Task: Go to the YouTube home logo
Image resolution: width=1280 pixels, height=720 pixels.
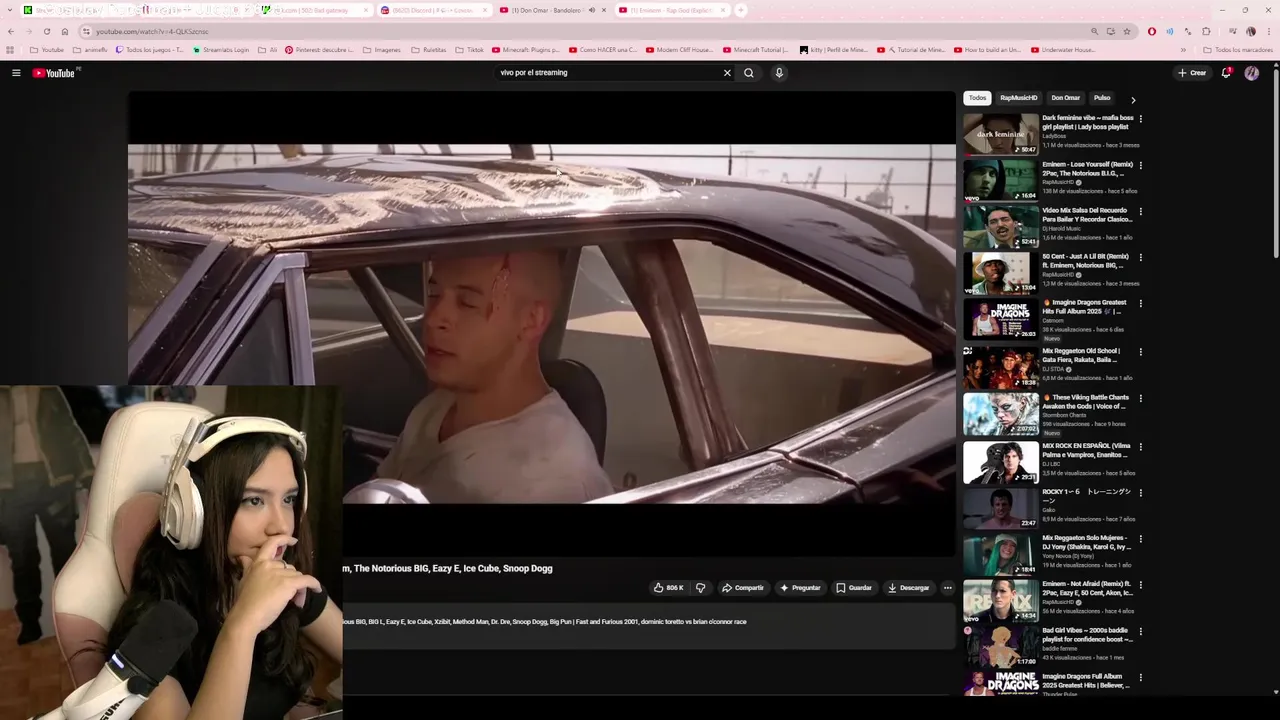Action: click(54, 73)
